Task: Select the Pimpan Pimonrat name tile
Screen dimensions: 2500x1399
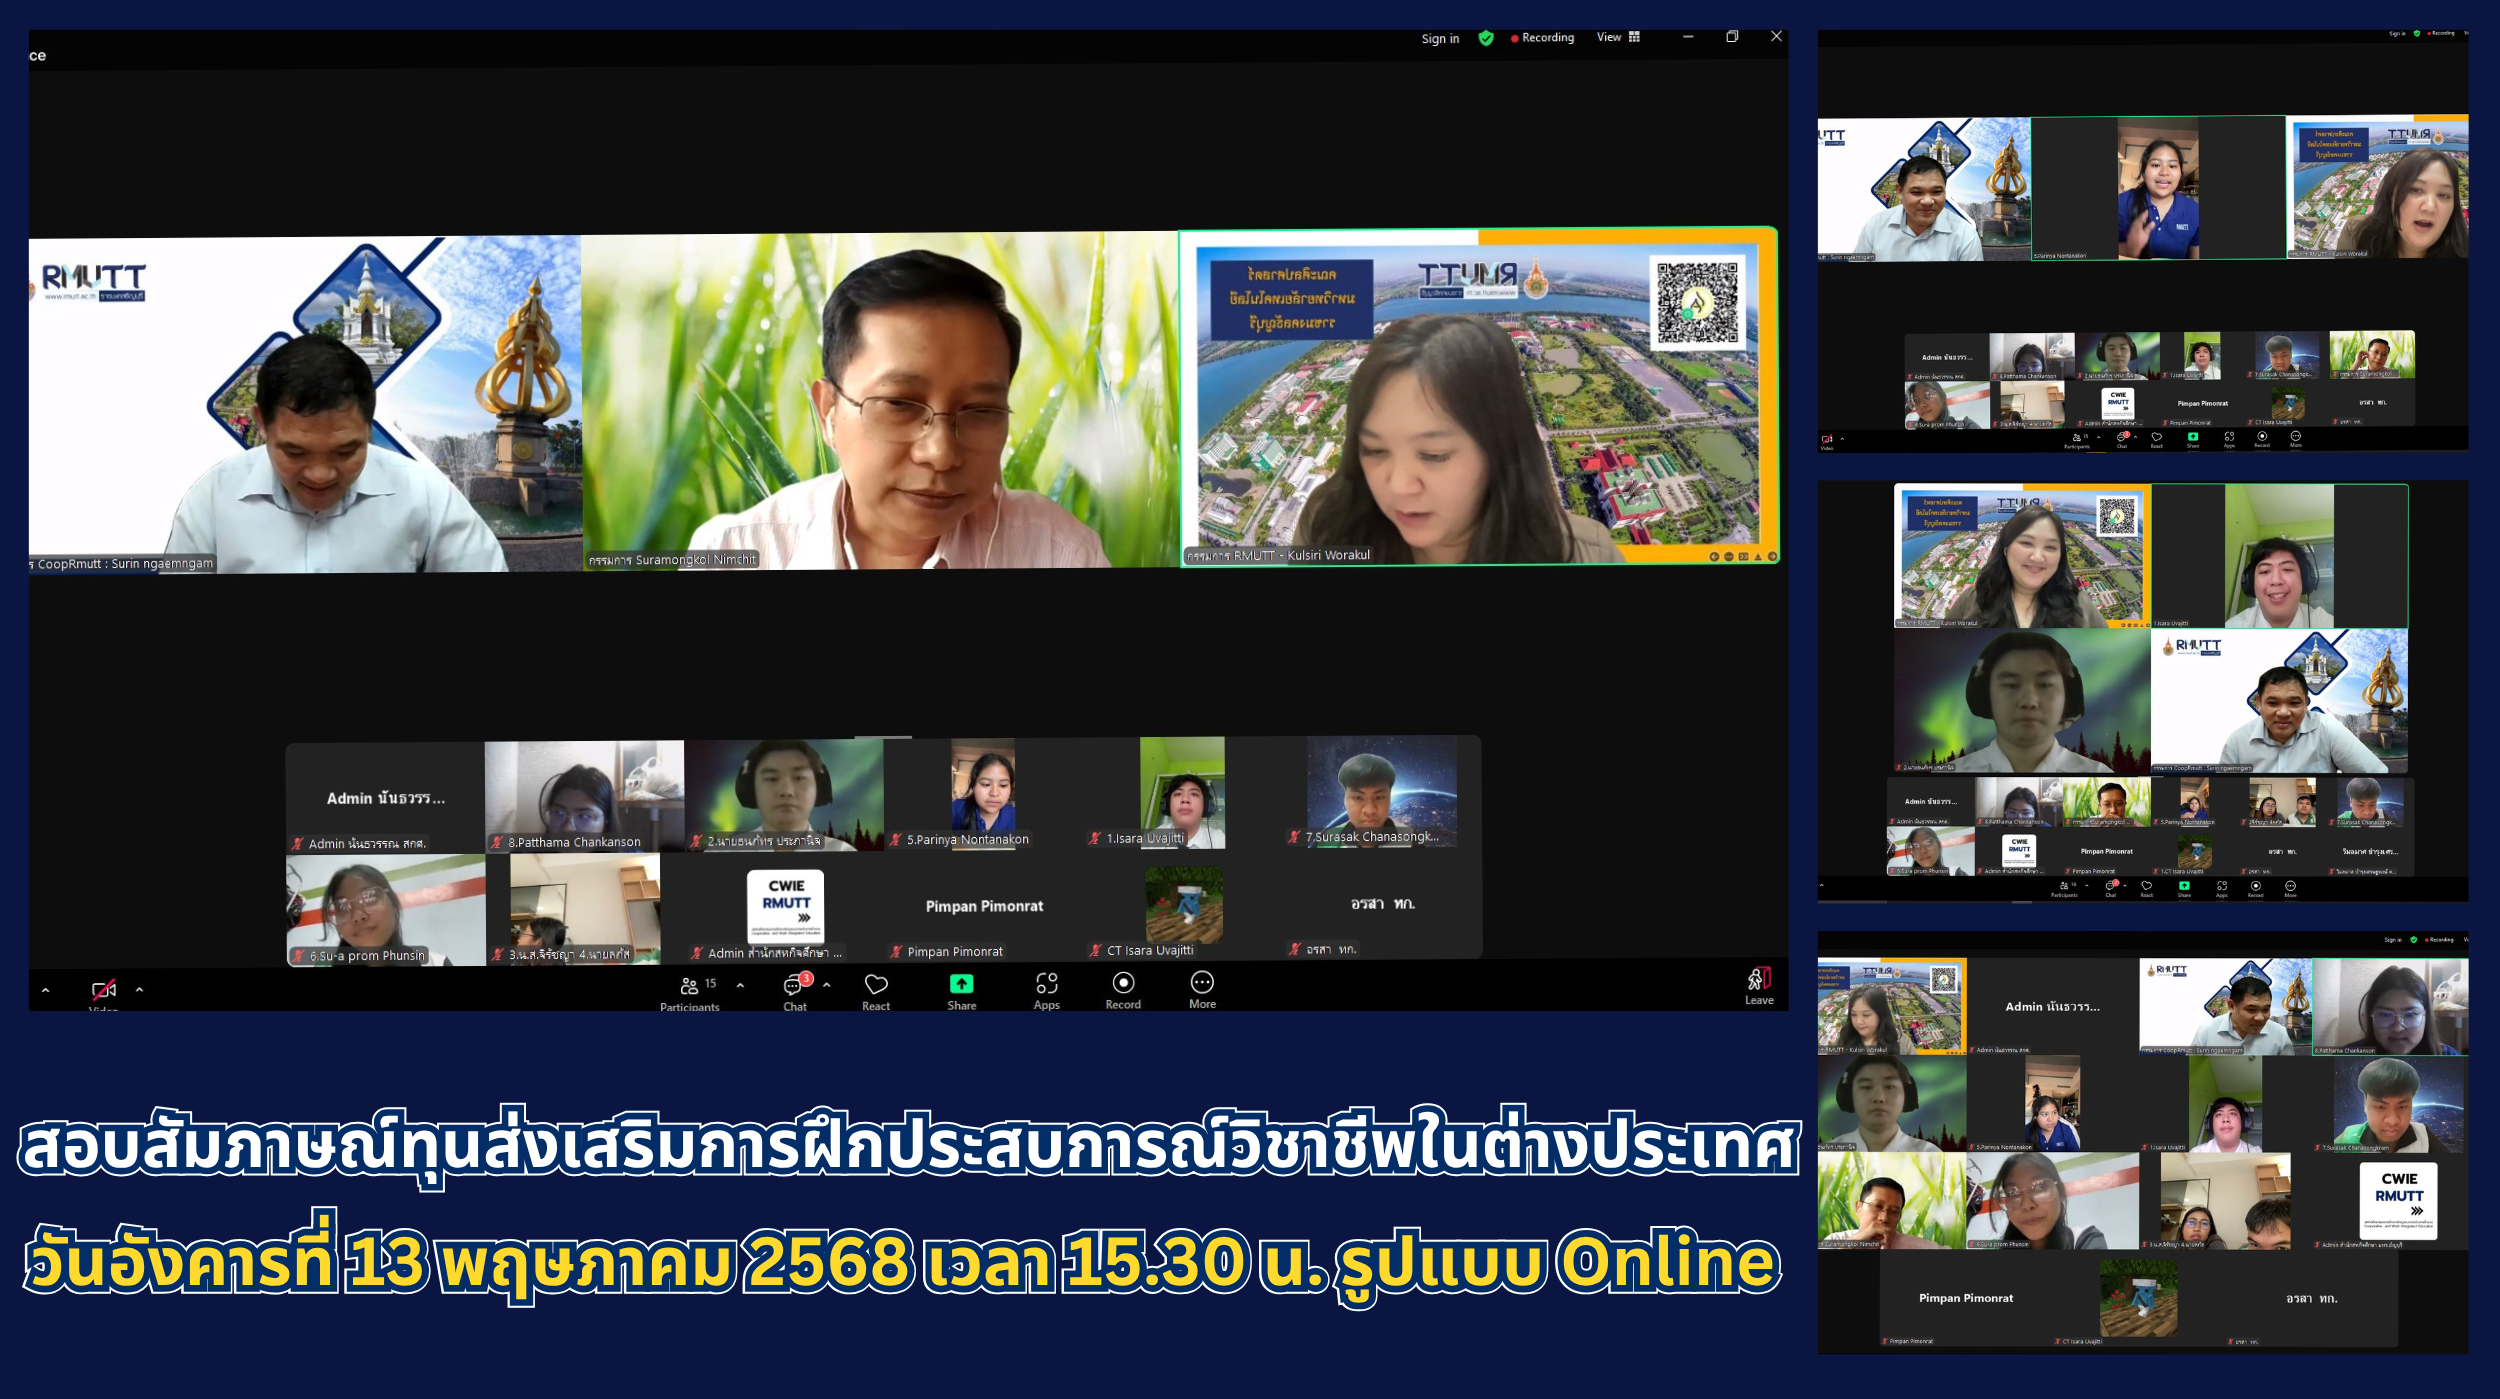Action: tap(984, 906)
